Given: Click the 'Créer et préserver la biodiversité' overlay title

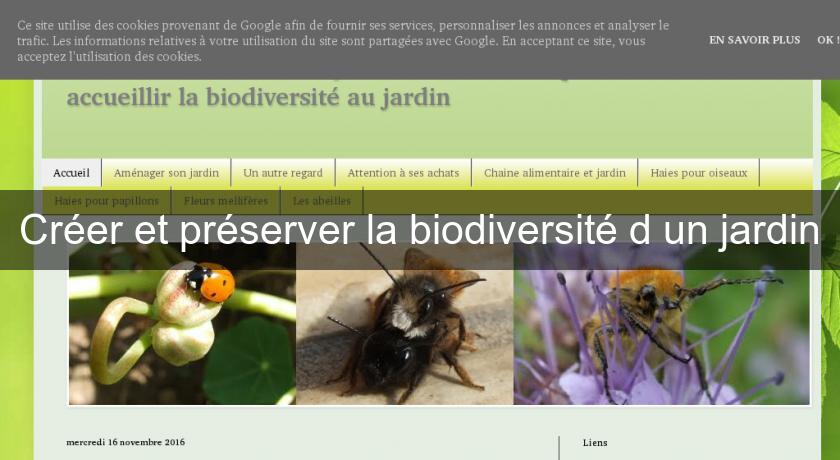Looking at the screenshot, I should [419, 230].
